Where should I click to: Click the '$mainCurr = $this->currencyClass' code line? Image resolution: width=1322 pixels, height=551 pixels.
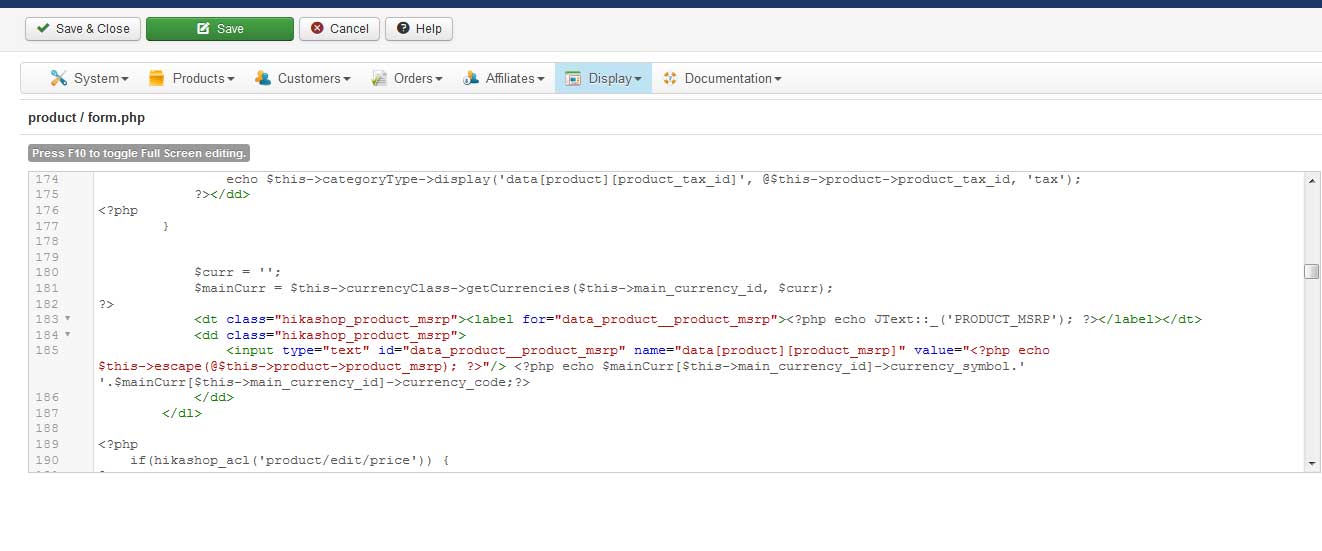pos(514,288)
